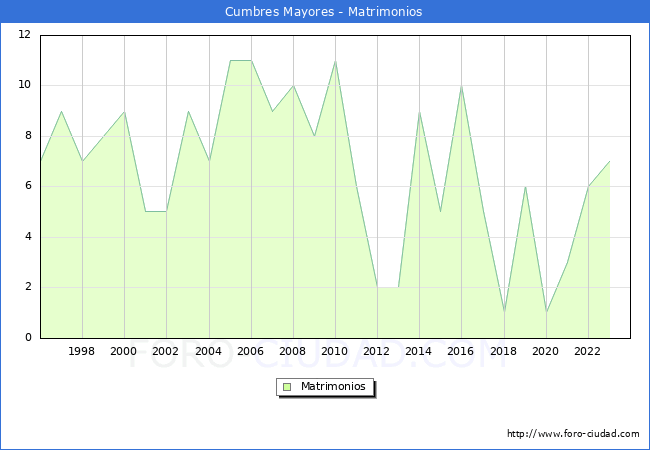Select the 2004 x-axis label

tap(209, 351)
